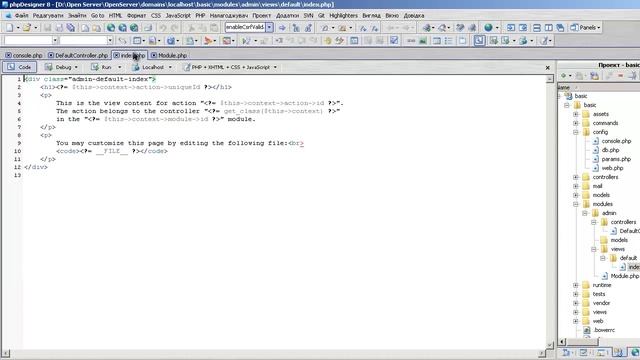Click the Debug button

click(58, 67)
